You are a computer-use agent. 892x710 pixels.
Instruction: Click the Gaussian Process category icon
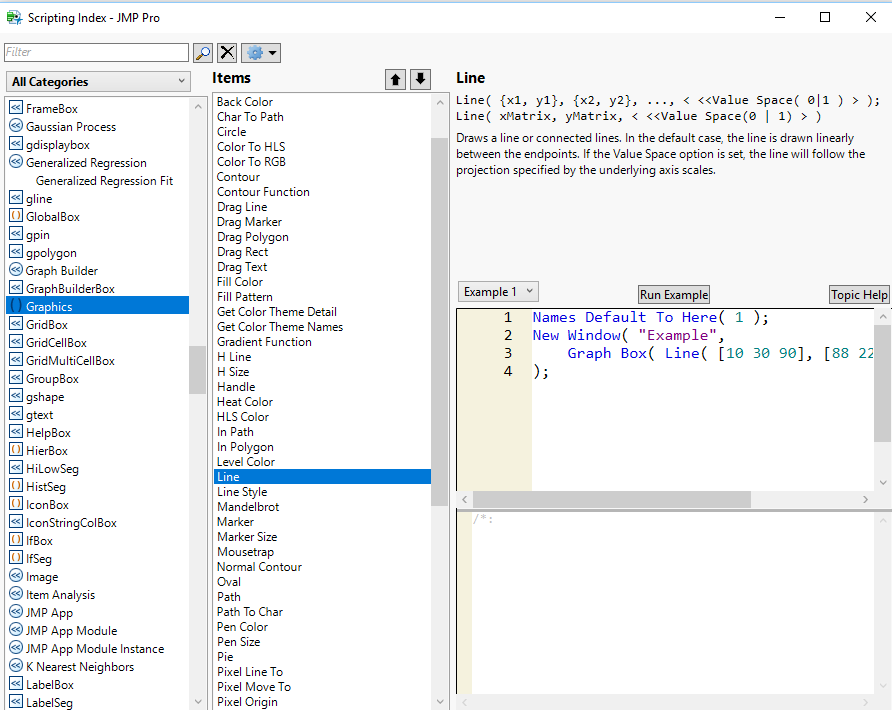coord(16,127)
